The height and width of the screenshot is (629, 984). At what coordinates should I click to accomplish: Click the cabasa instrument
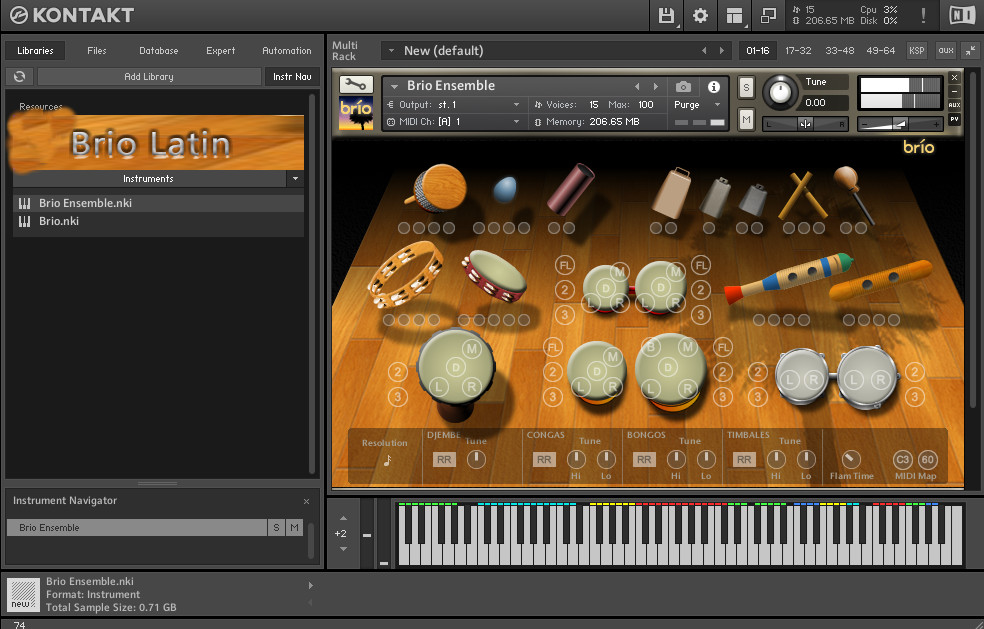pyautogui.click(x=436, y=187)
